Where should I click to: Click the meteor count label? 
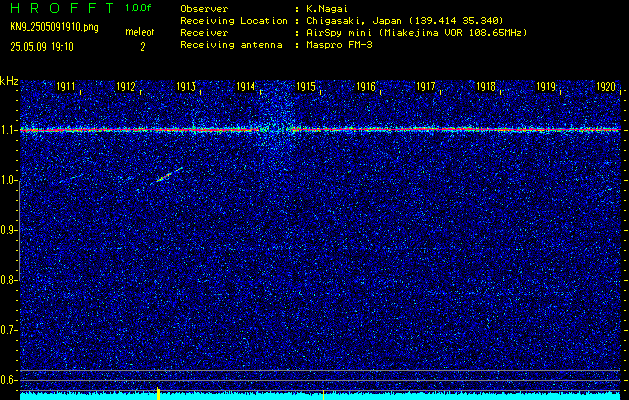140,32
